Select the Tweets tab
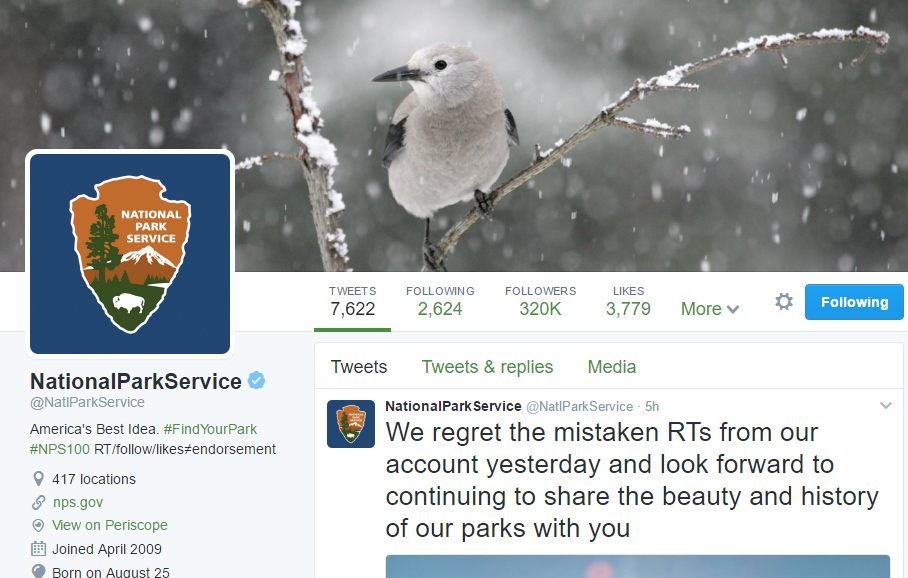 359,367
